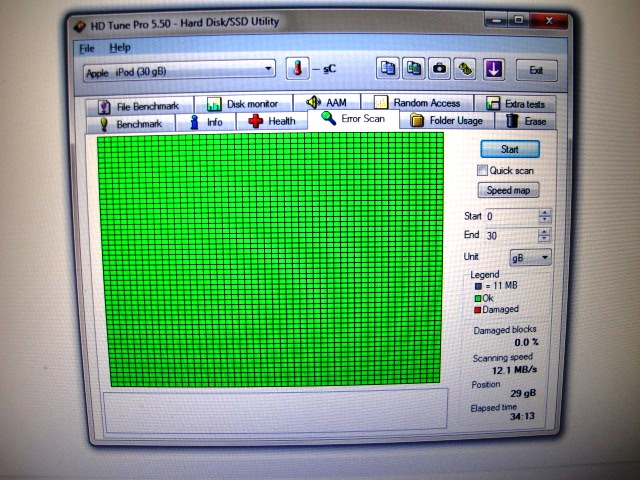
Task: Open the Help menu
Action: click(x=120, y=47)
